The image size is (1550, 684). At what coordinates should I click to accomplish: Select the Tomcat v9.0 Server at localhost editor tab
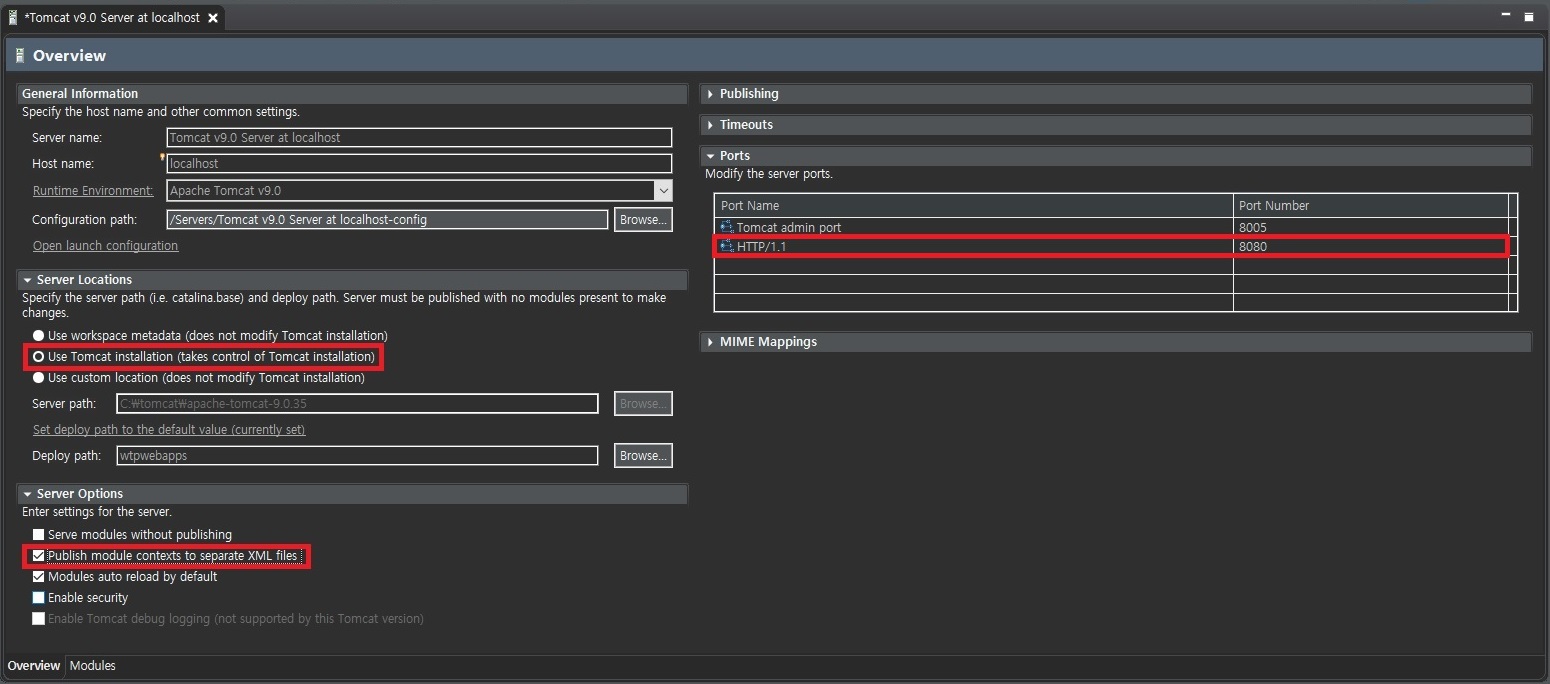coord(112,18)
